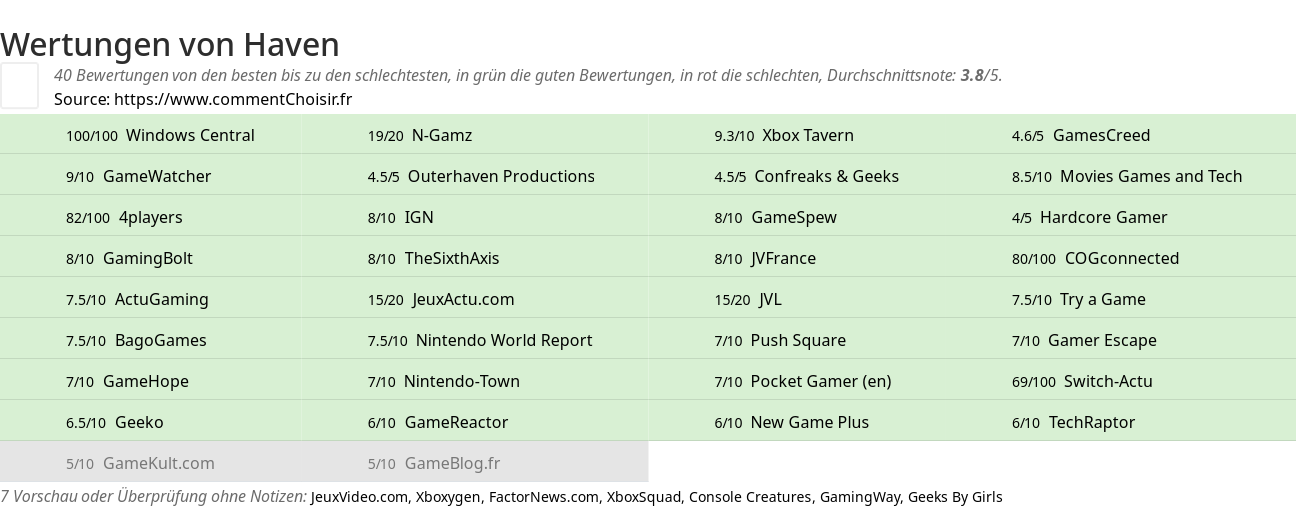1296x507 pixels.
Task: Click the source URL www.commentChoisir.fr
Action: [233, 99]
